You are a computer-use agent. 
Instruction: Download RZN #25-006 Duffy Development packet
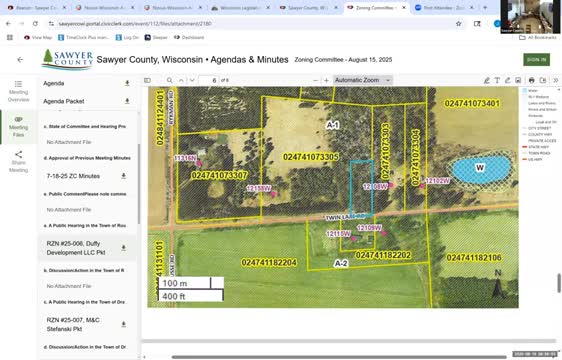[123, 248]
